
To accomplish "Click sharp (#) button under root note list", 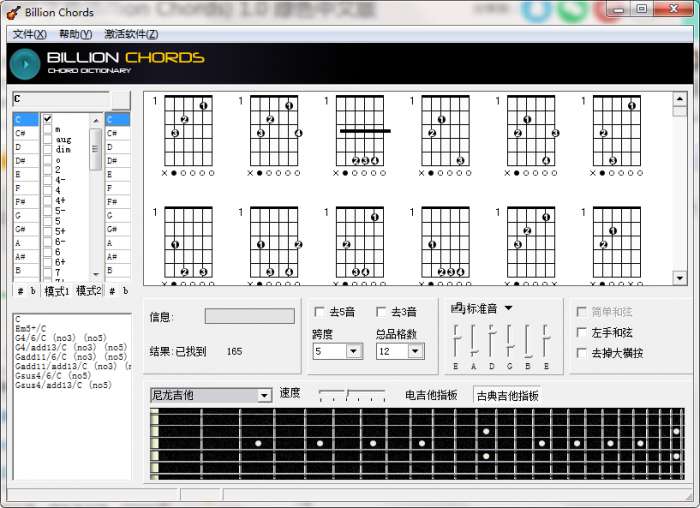I will (21, 291).
